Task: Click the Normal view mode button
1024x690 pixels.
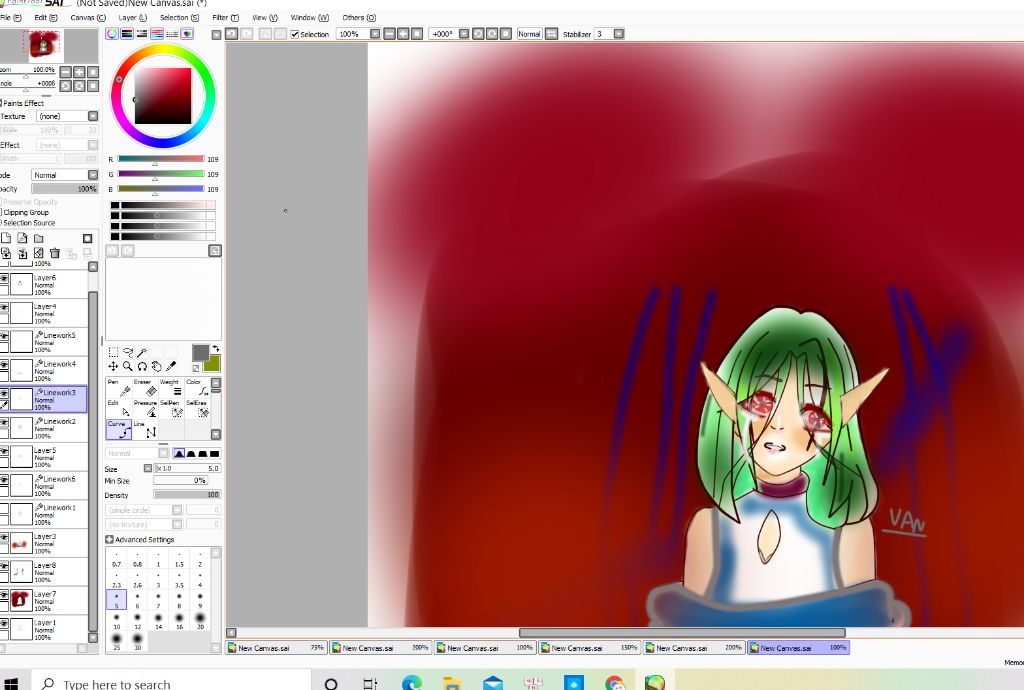Action: pyautogui.click(x=529, y=34)
